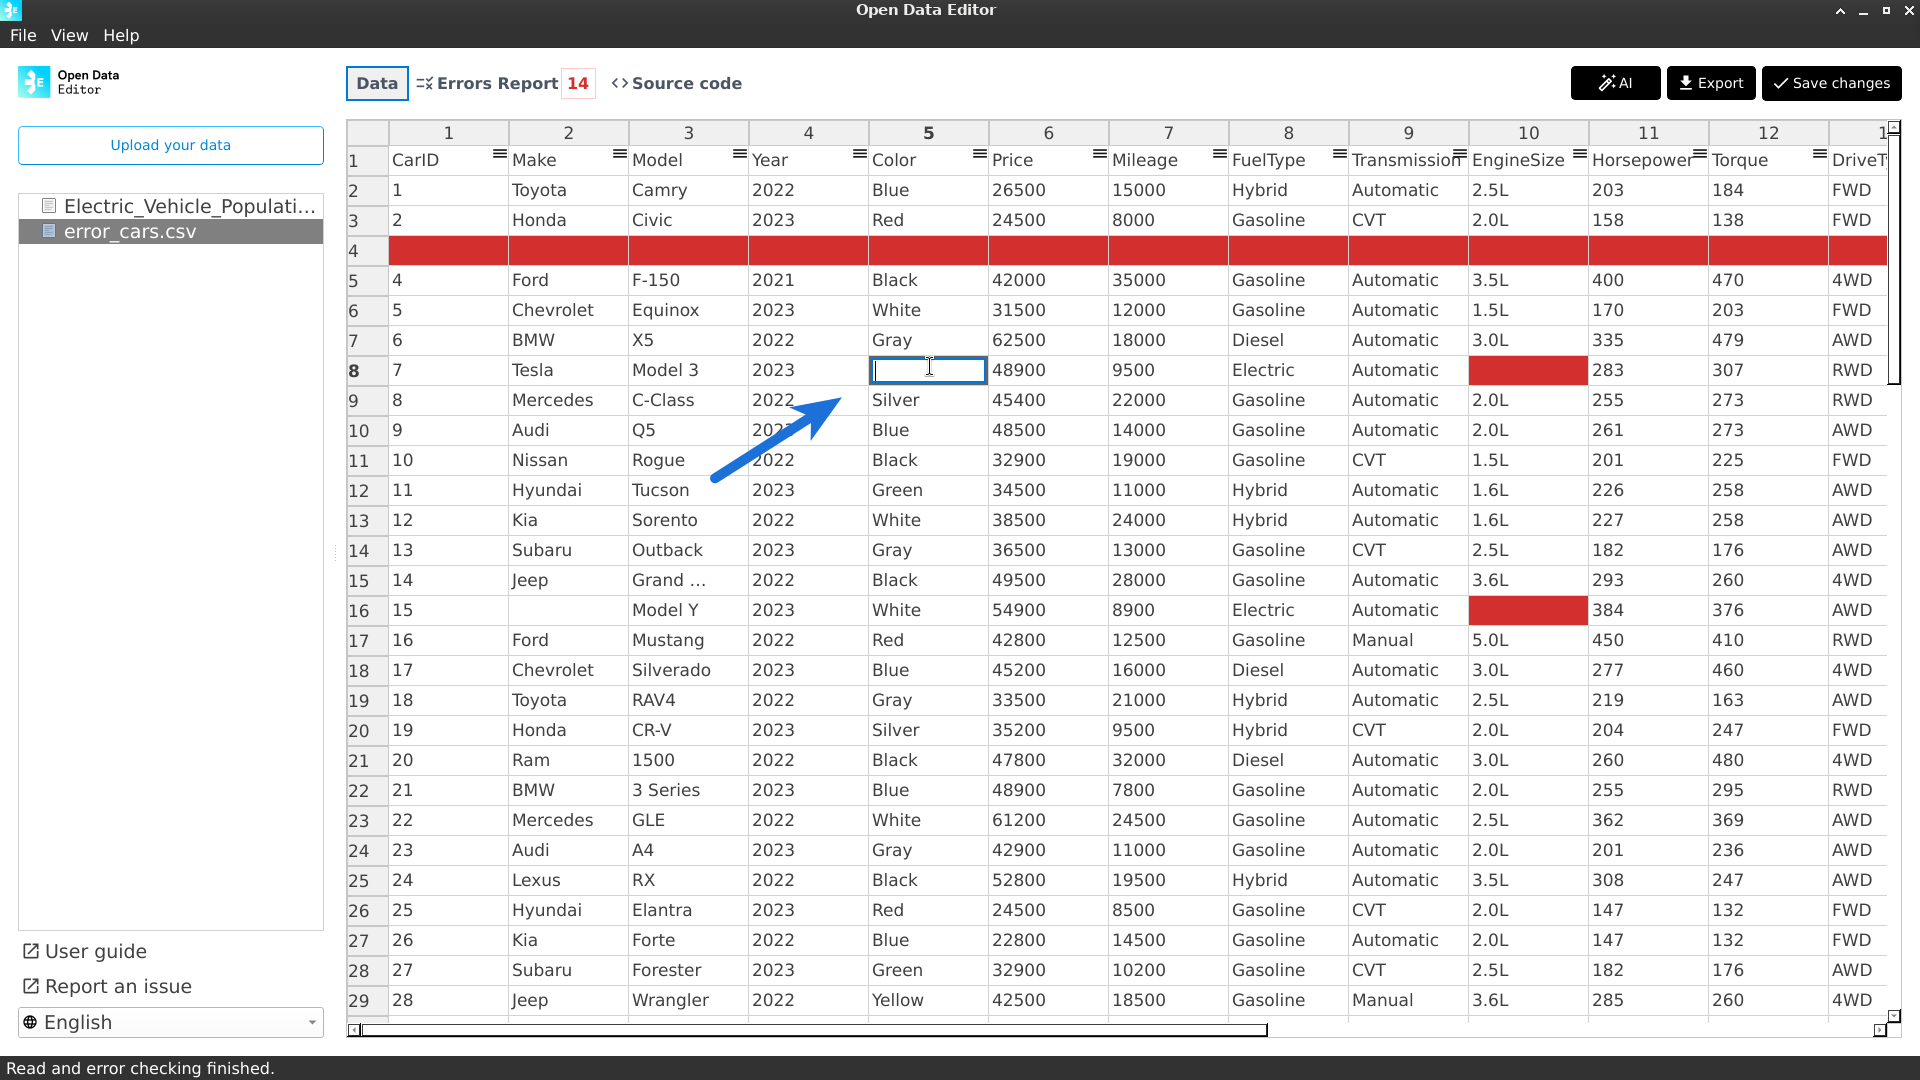Viewport: 1920px width, 1080px height.
Task: Save changes to the dataset
Action: point(1831,83)
